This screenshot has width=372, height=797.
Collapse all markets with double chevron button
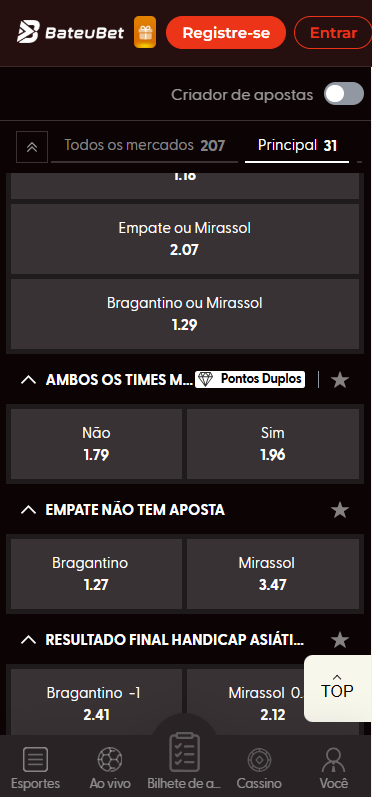(32, 147)
